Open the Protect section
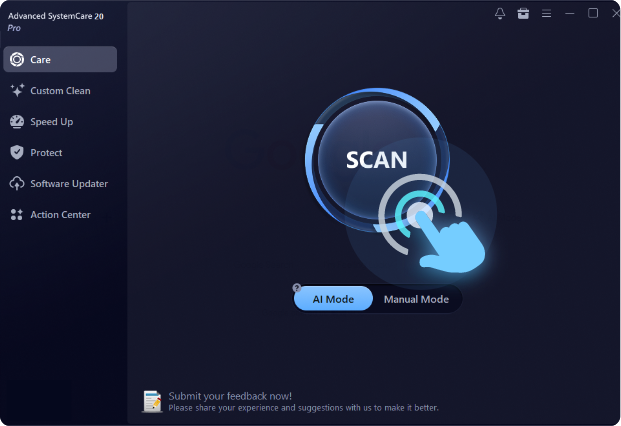The width and height of the screenshot is (621, 426). click(60, 152)
